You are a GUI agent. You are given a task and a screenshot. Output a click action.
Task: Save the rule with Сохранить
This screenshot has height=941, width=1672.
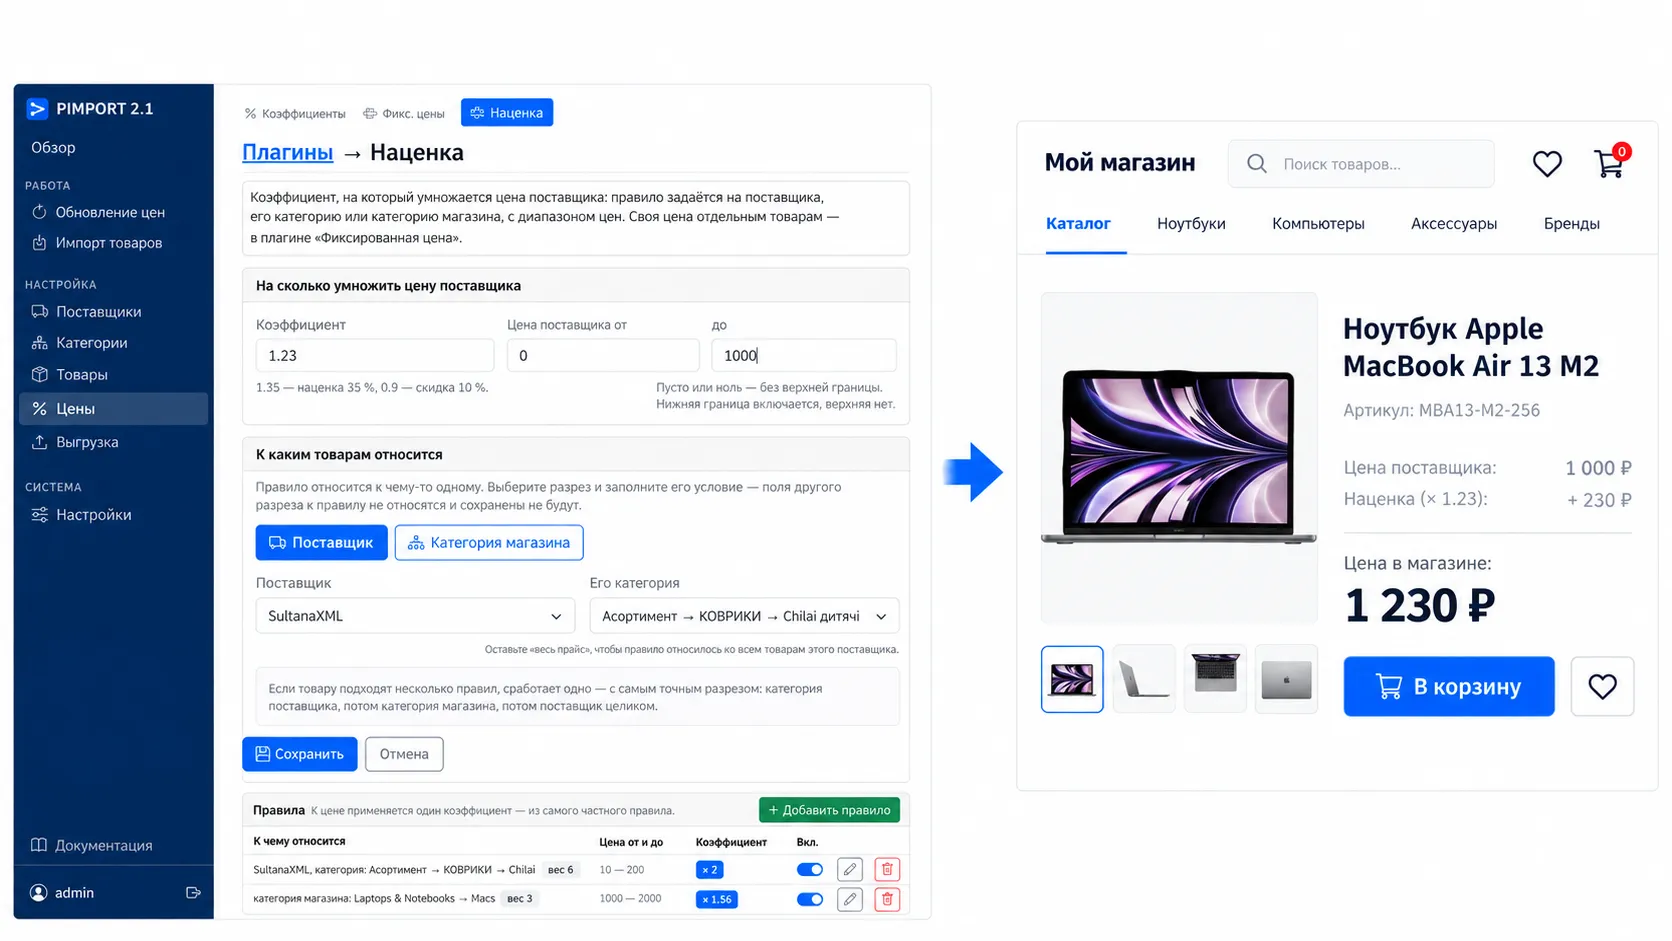[300, 754]
